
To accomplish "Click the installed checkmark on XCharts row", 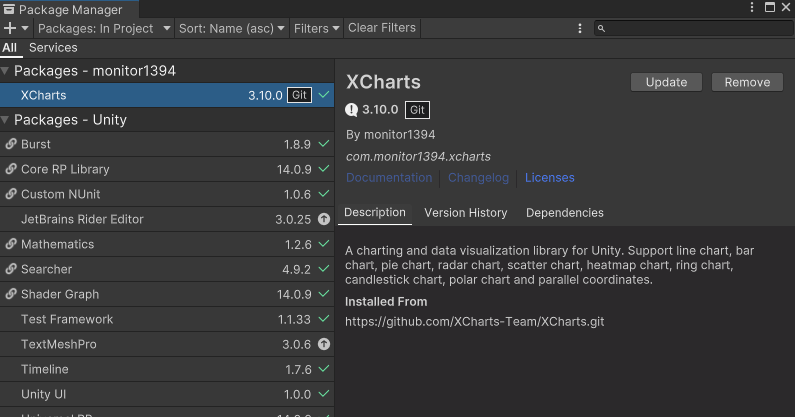I will click(324, 95).
